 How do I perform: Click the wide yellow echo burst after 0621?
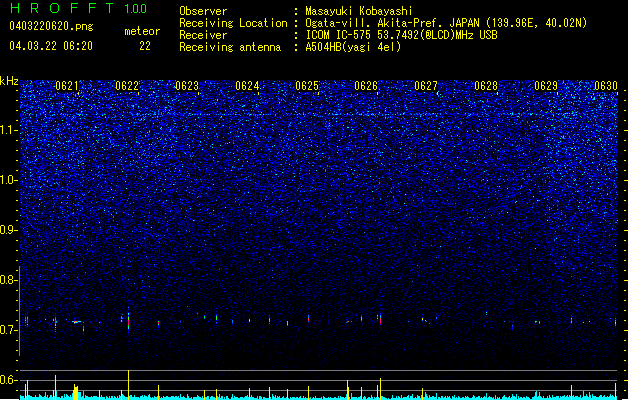[76, 392]
